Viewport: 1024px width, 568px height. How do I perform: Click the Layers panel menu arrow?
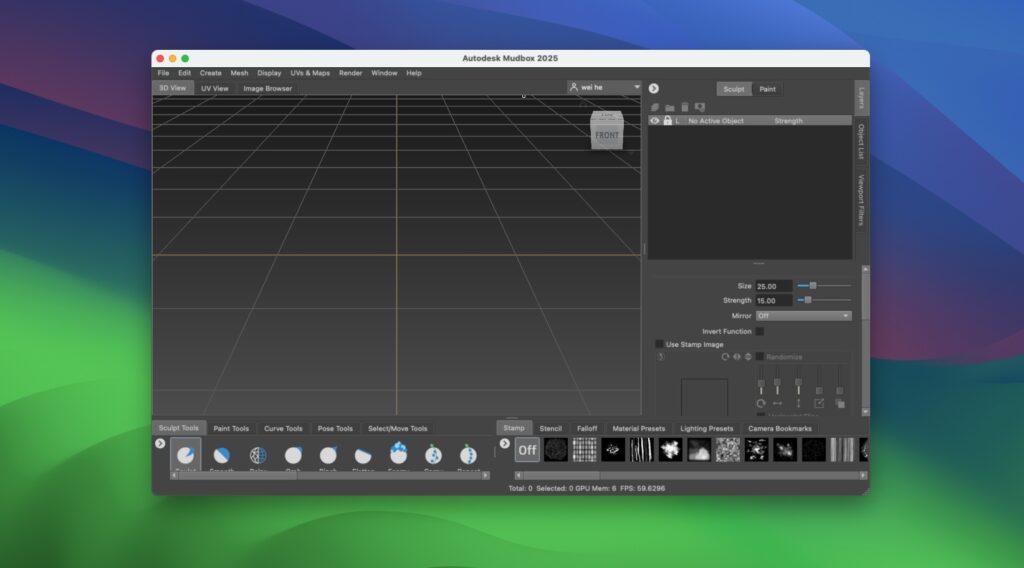(x=654, y=89)
